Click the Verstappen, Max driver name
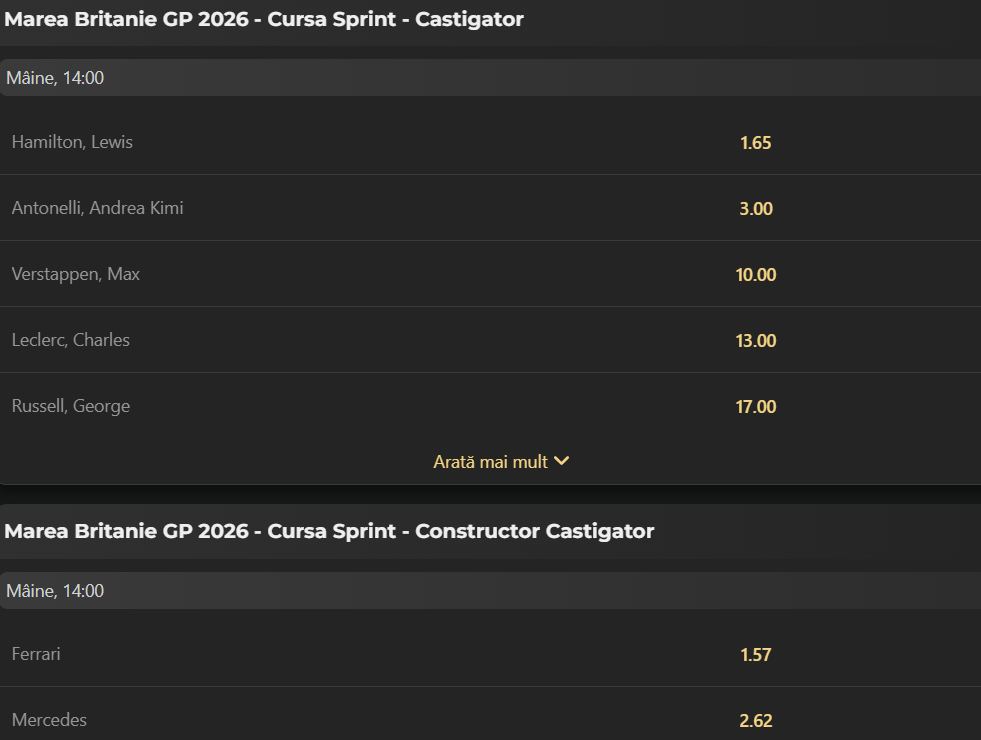Screen dimensions: 981x740 76,274
